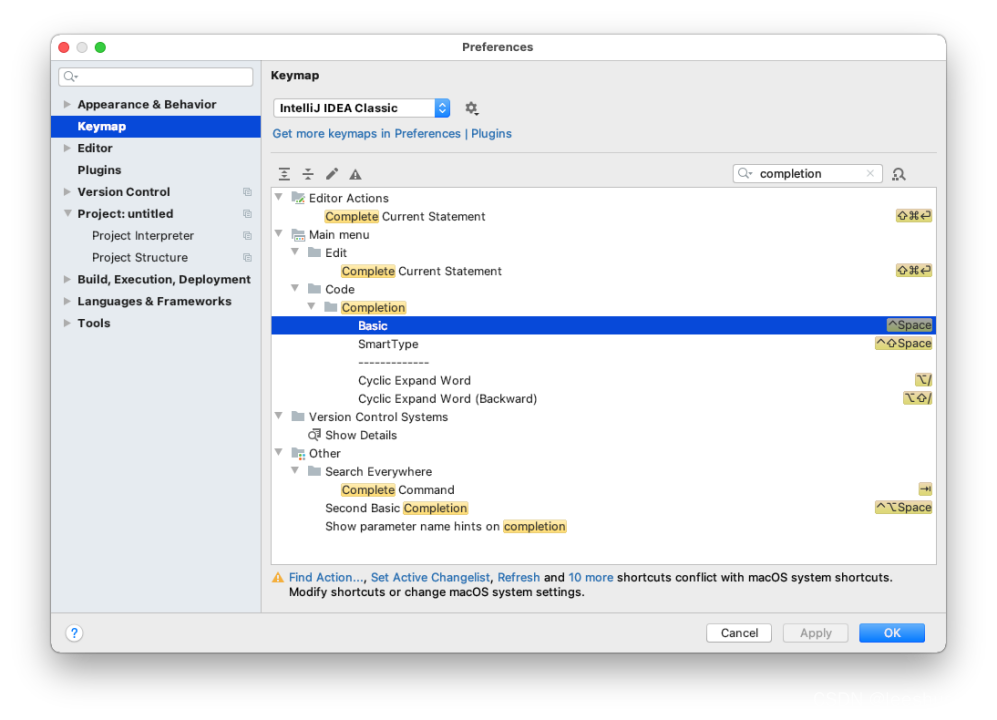The image size is (997, 720).
Task: Click the Show Details action icon
Action: pos(314,435)
